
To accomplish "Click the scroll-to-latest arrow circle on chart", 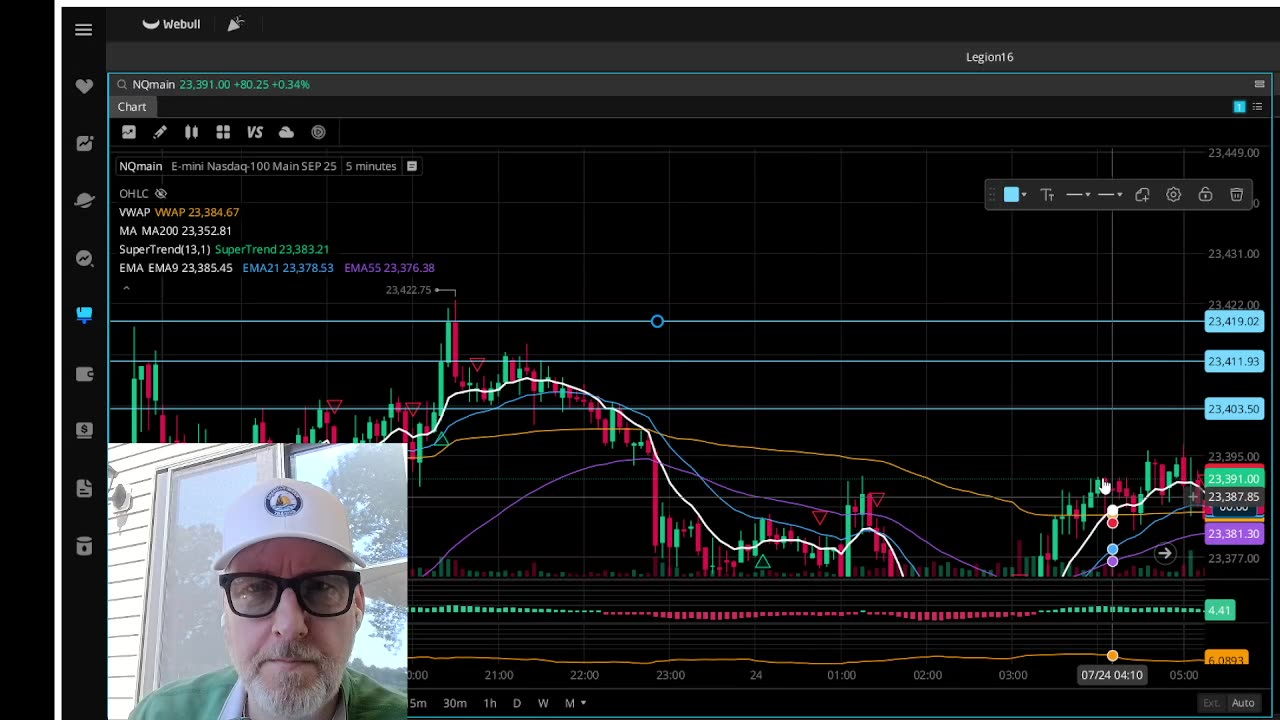I will (1165, 553).
